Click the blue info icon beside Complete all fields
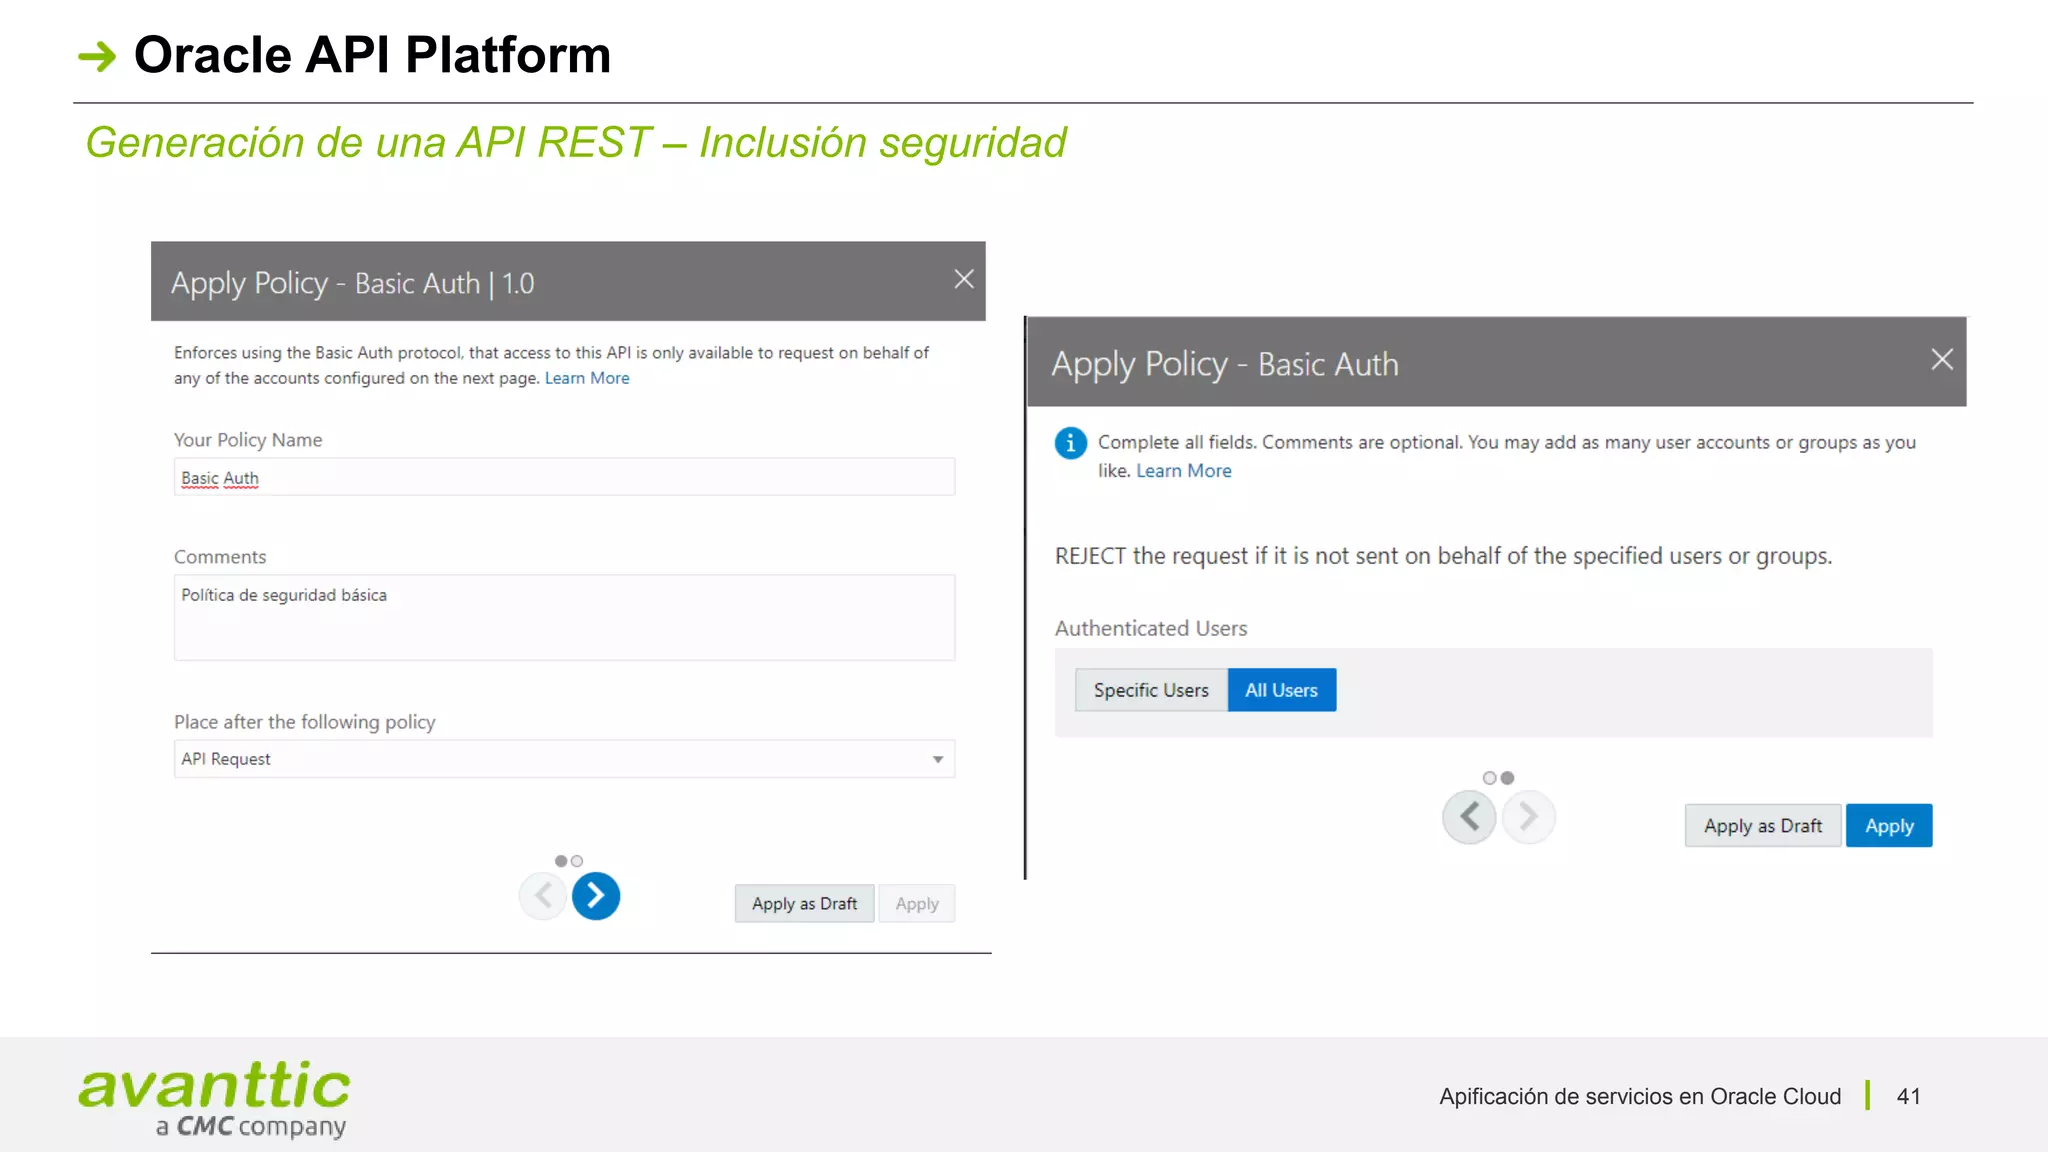Image resolution: width=2048 pixels, height=1152 pixels. coord(1070,442)
